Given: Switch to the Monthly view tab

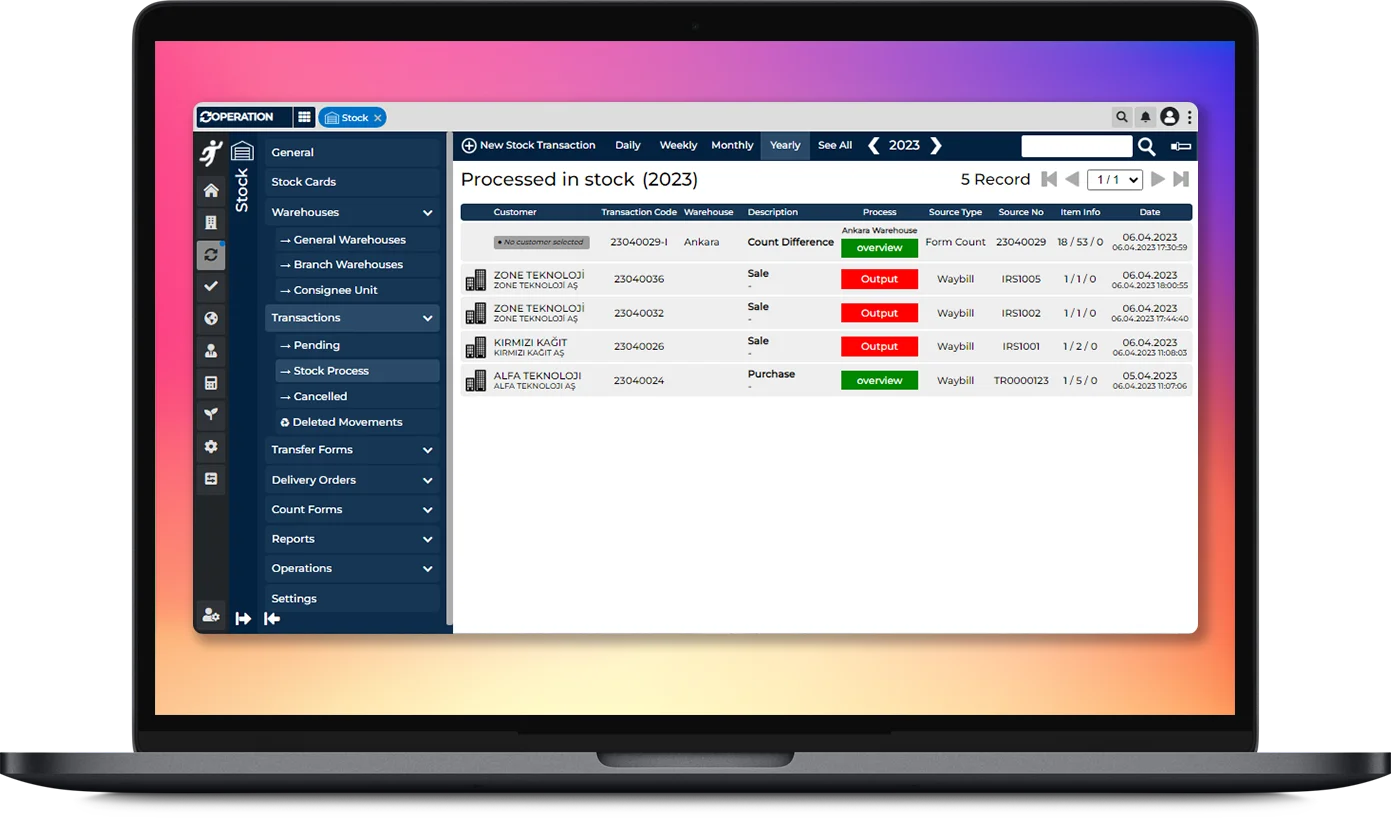Looking at the screenshot, I should [x=732, y=145].
